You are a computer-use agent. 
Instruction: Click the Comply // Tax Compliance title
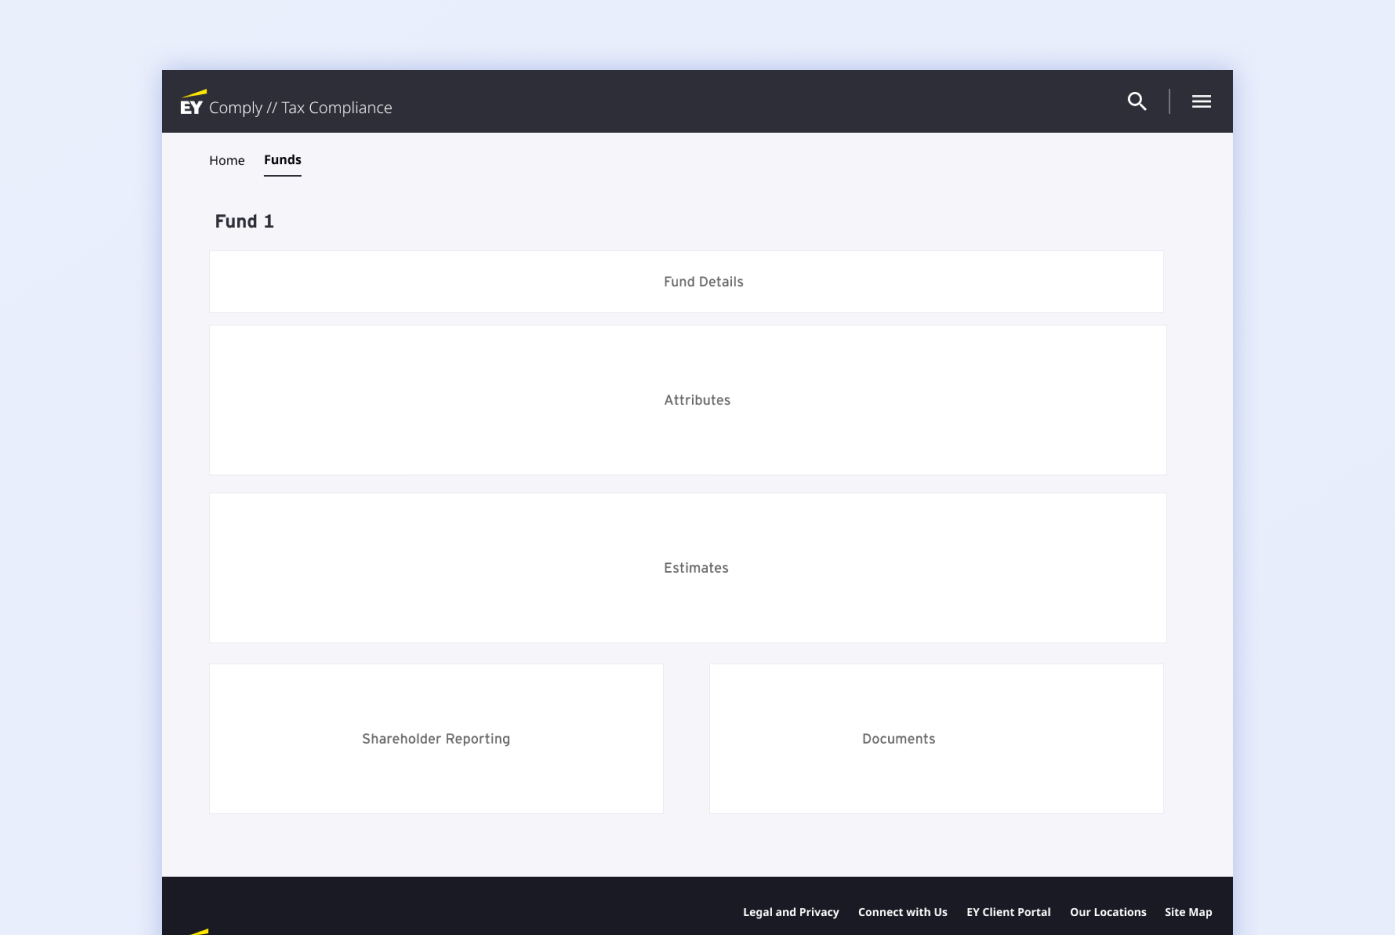(300, 108)
